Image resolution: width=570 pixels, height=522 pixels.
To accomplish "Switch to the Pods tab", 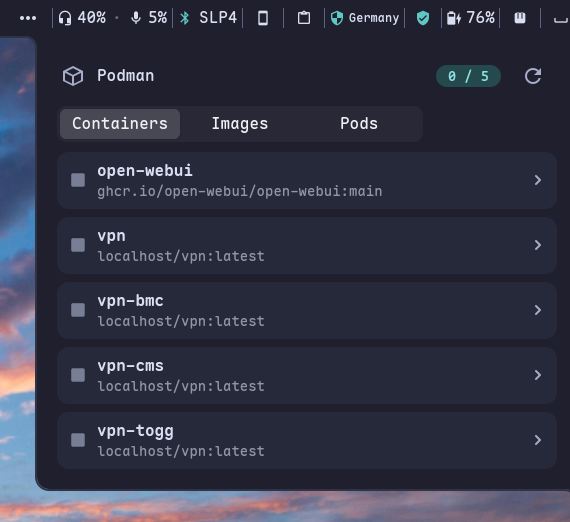I will (x=359, y=124).
